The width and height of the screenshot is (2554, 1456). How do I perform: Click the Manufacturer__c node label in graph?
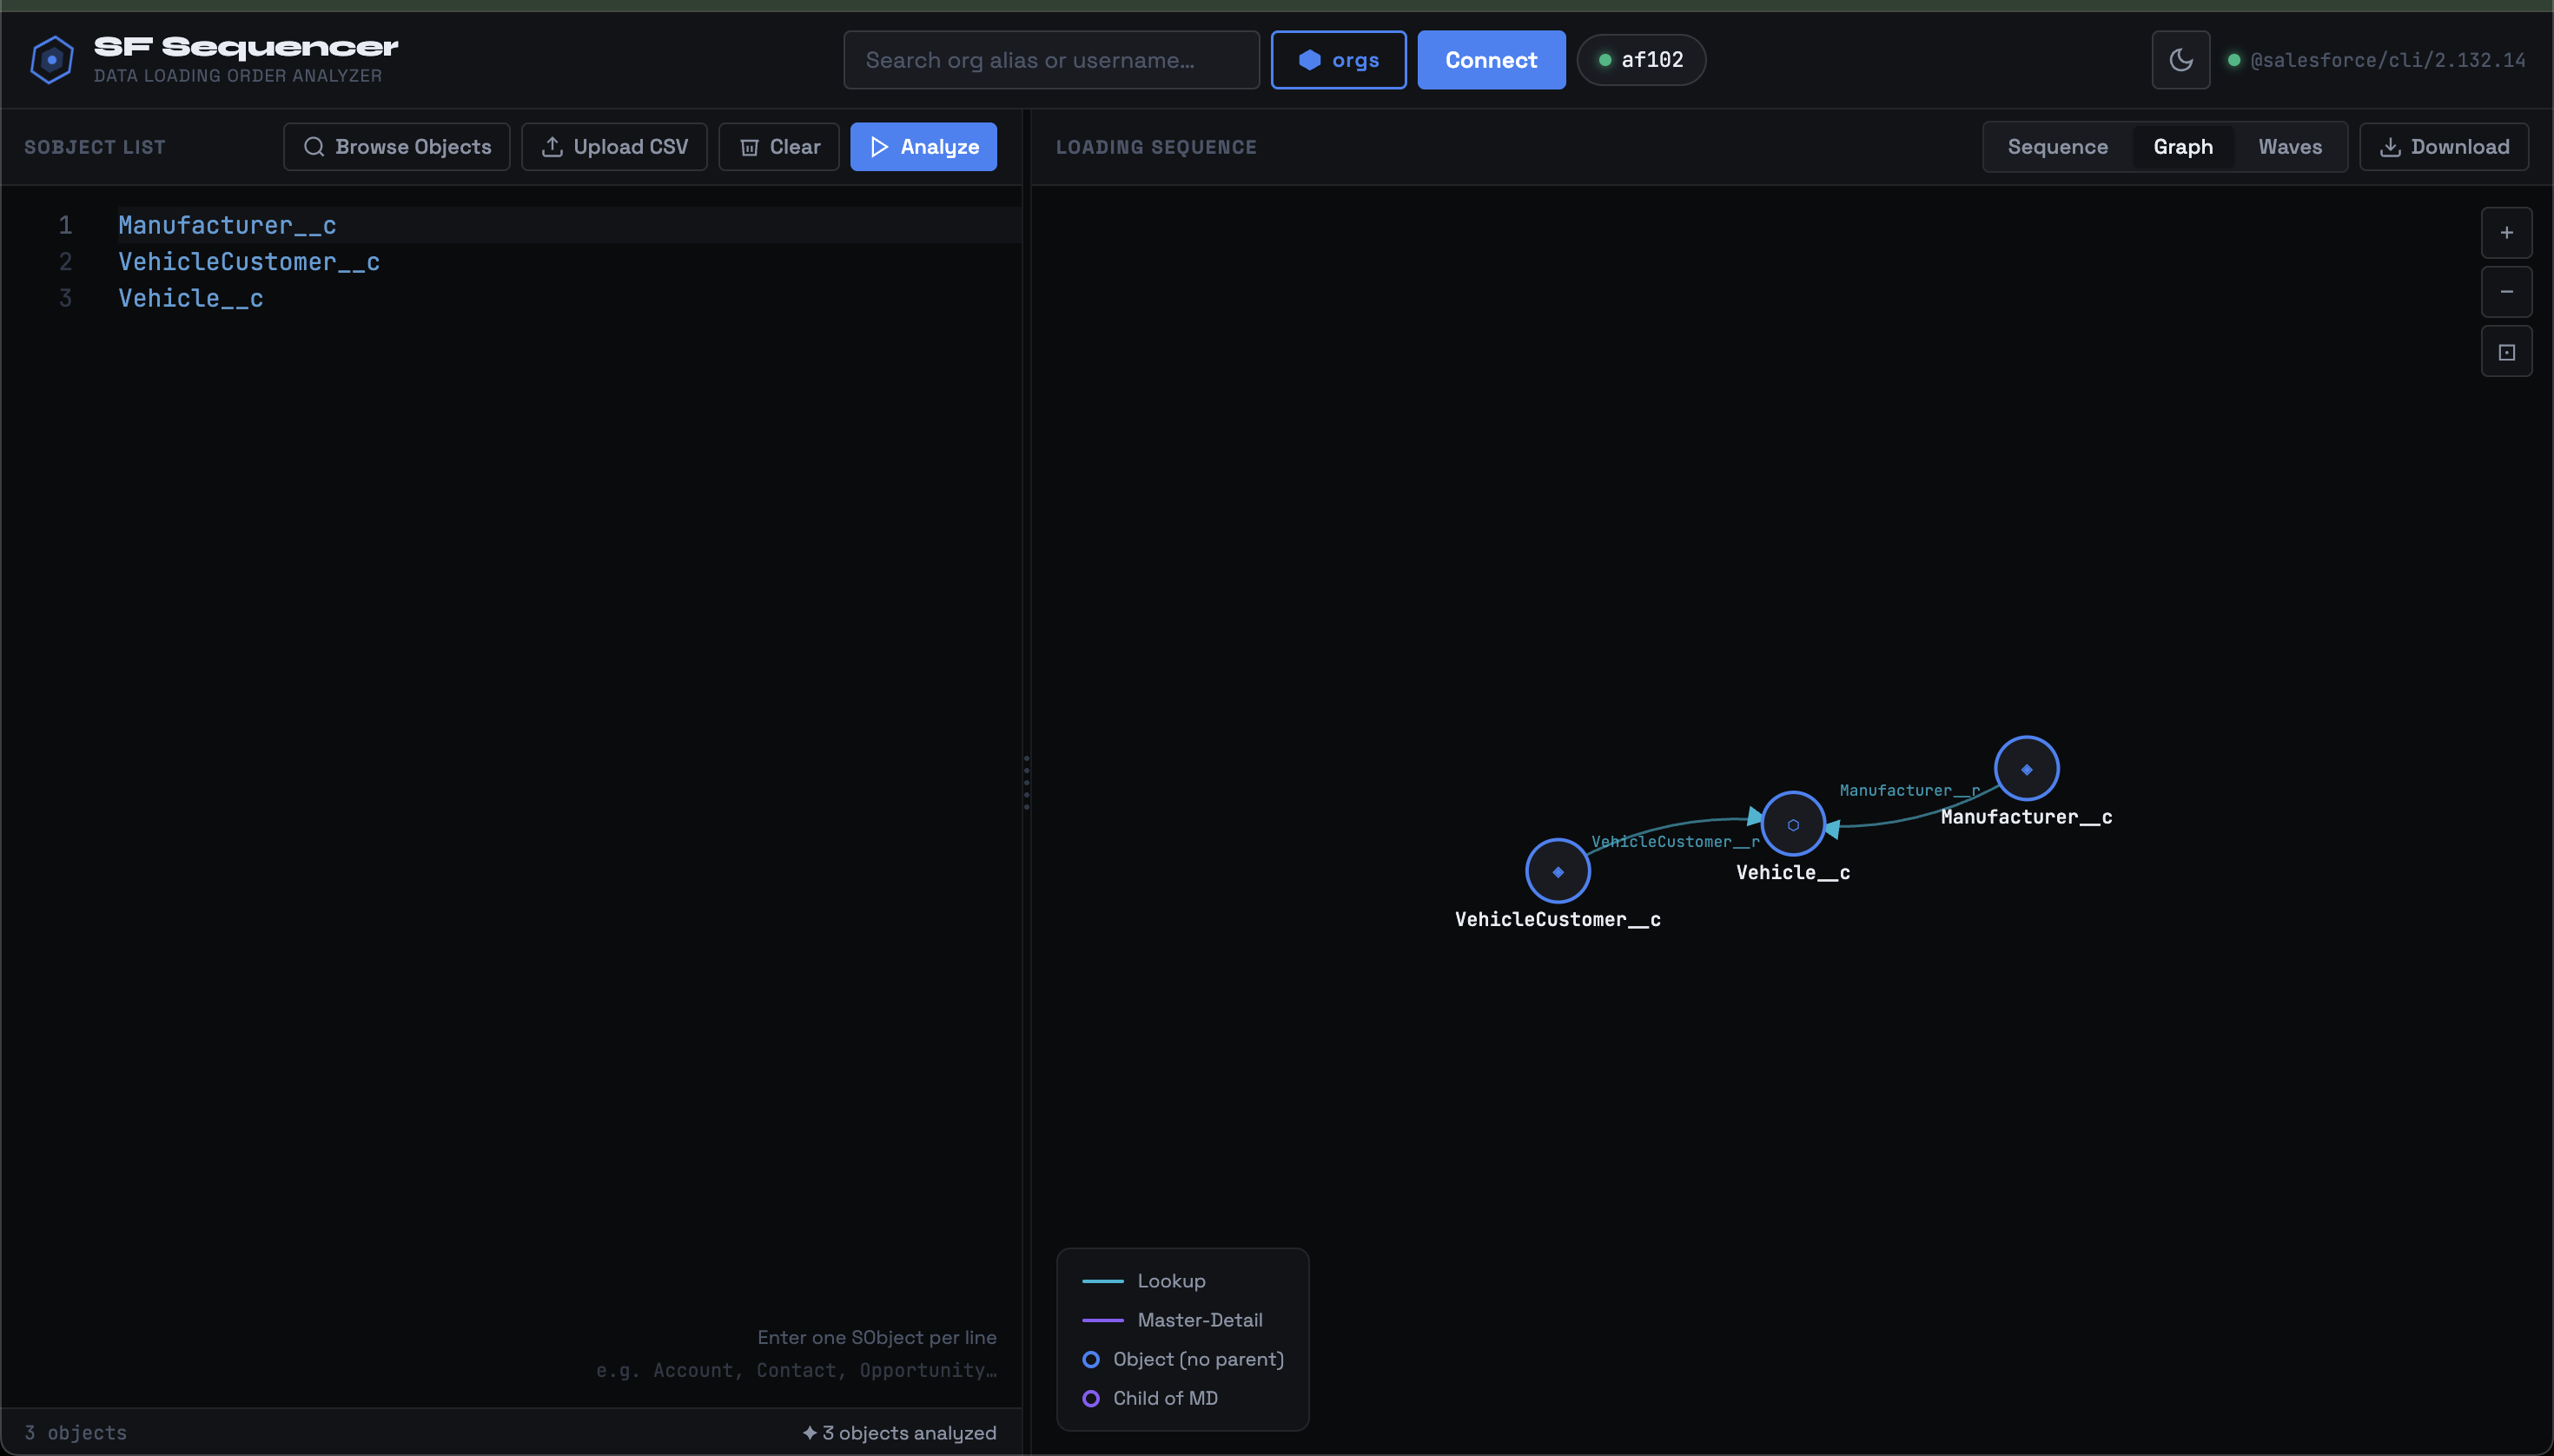[2026, 817]
